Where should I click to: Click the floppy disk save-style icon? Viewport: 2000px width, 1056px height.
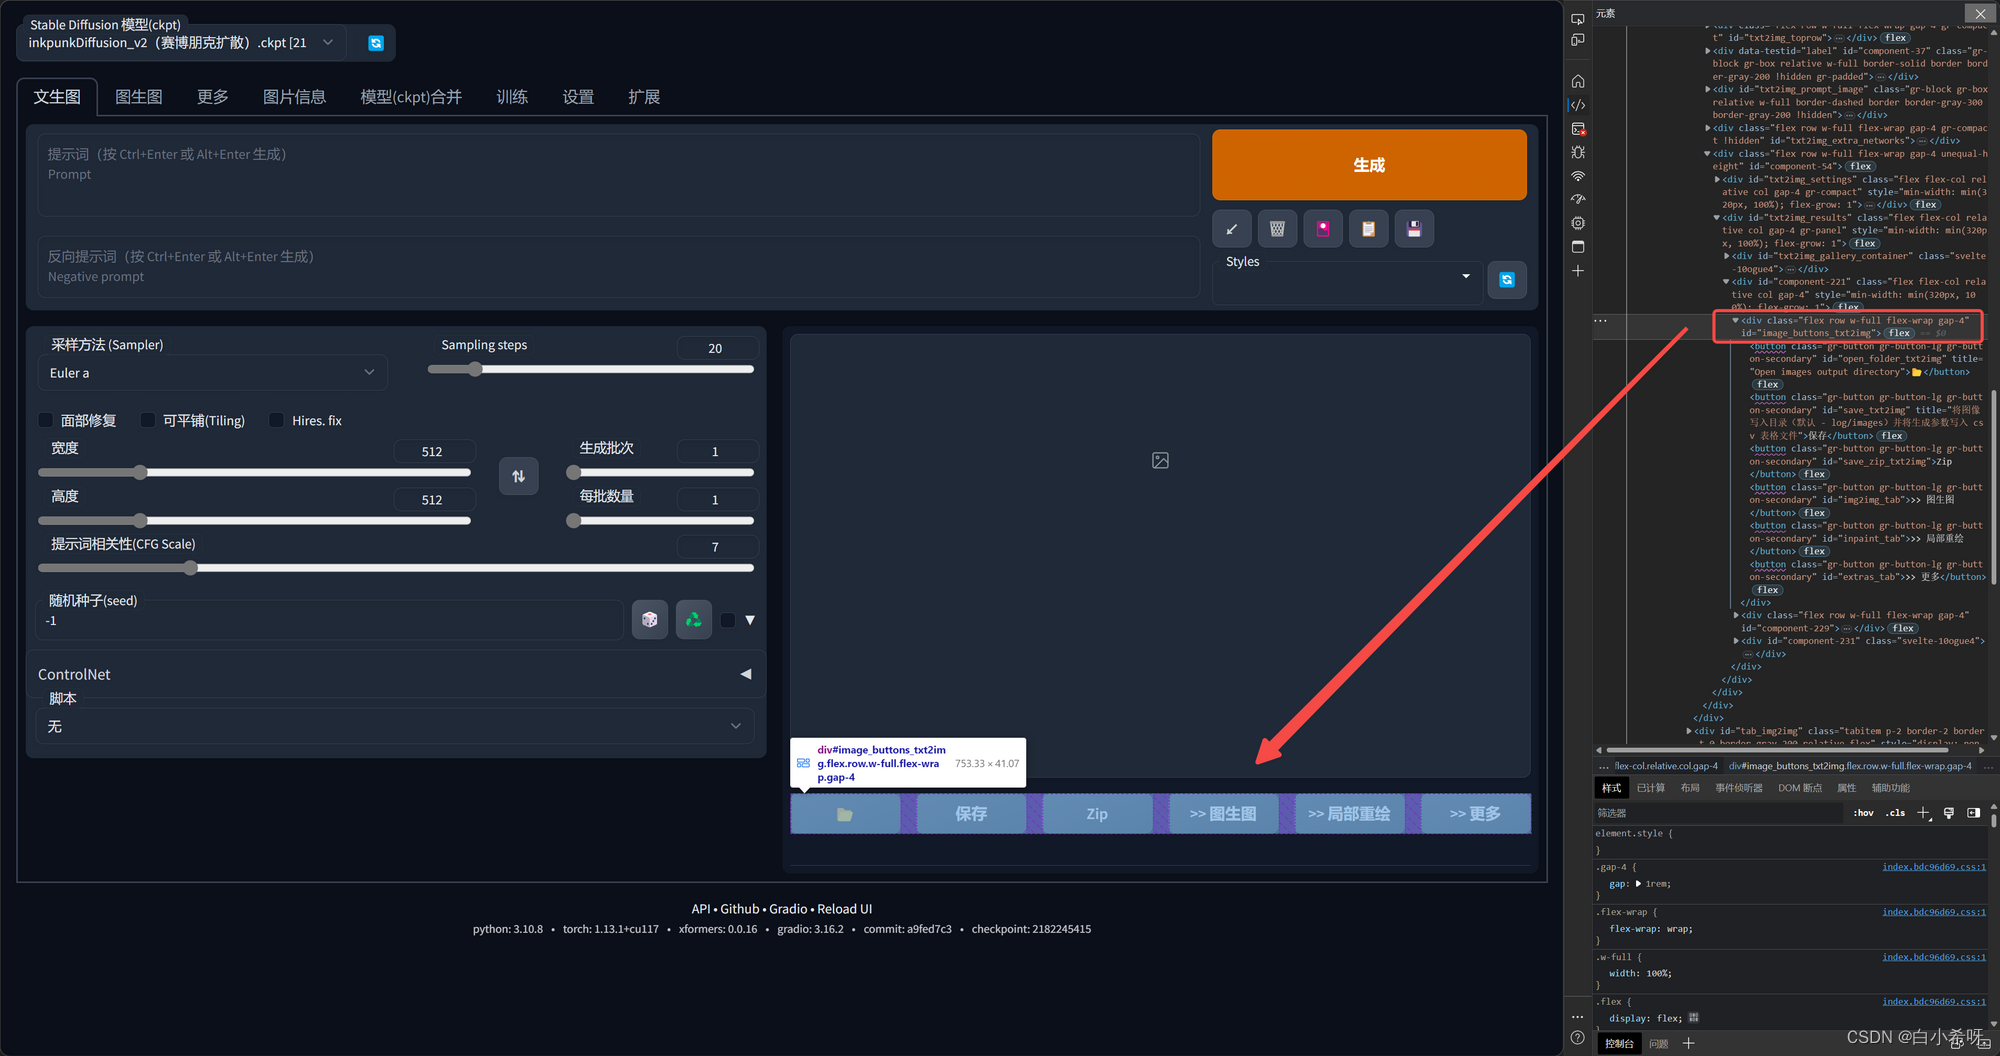1414,229
